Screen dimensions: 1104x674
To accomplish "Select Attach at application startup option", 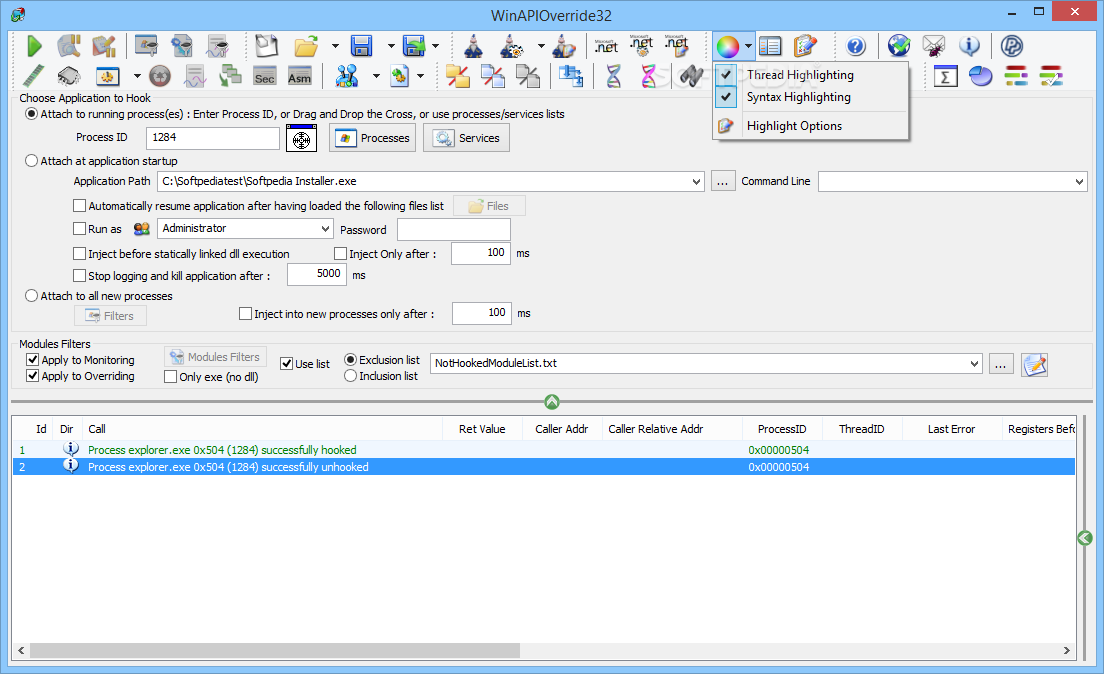I will tap(31, 161).
